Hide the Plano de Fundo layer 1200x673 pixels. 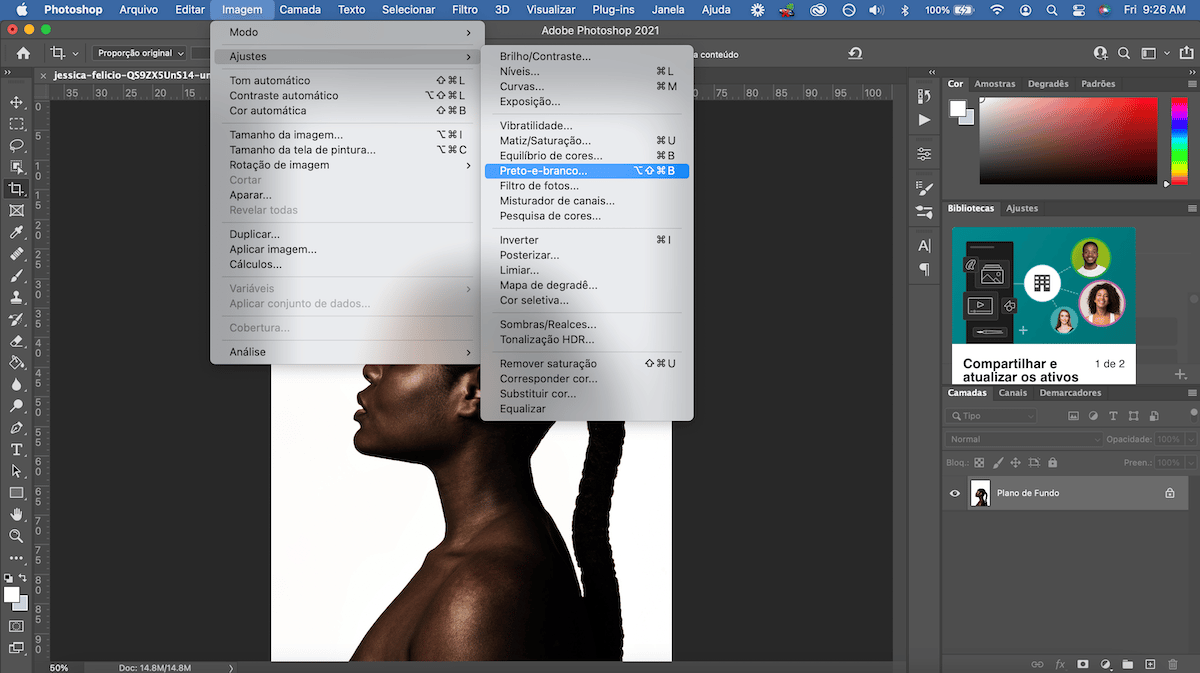tap(955, 493)
